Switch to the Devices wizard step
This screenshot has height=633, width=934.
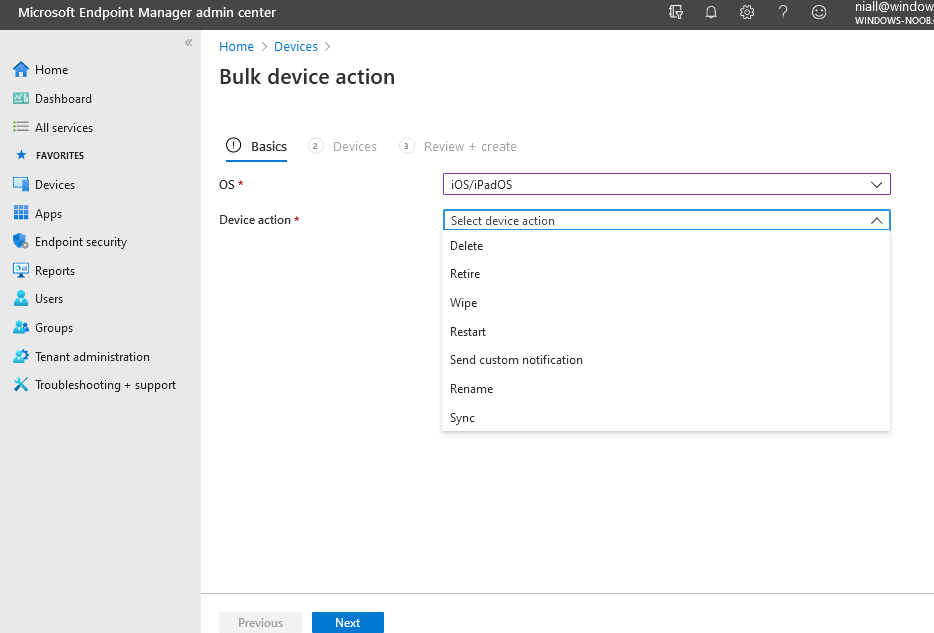point(354,147)
